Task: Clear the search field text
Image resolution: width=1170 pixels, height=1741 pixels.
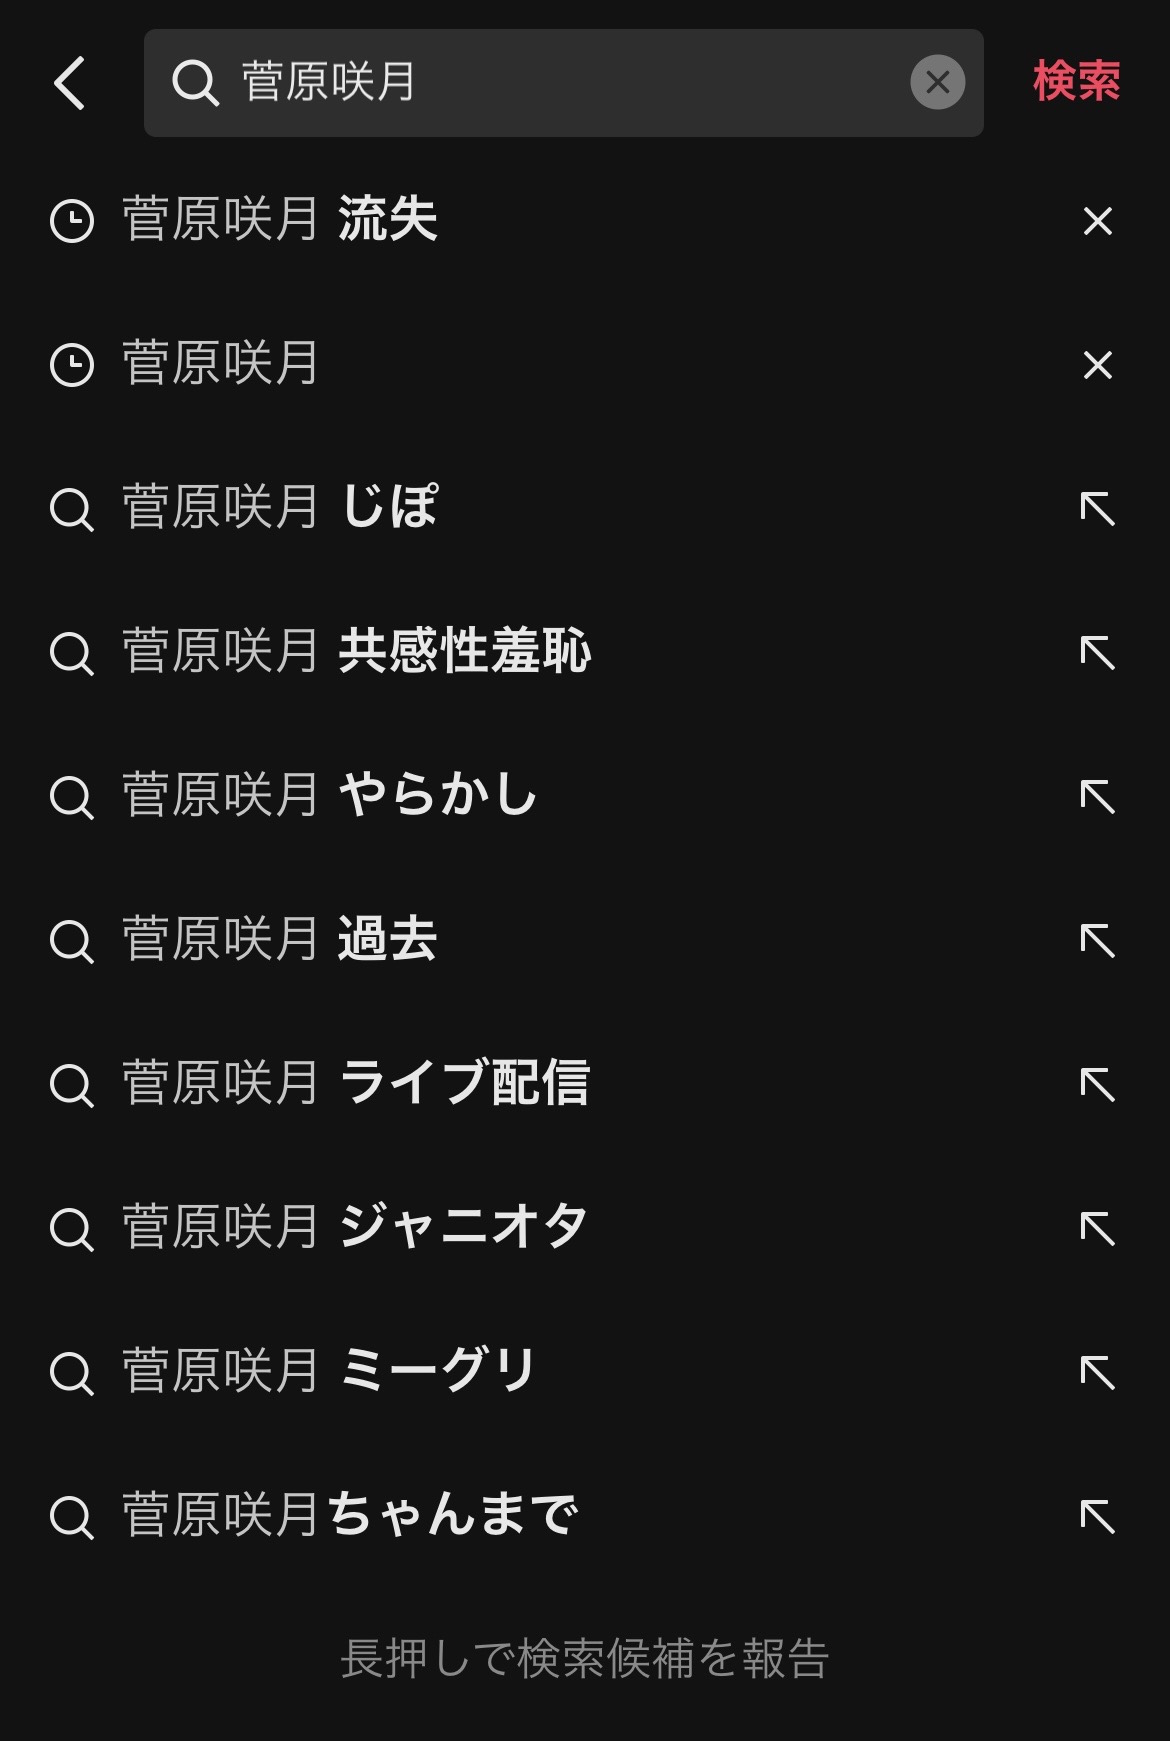Action: (937, 82)
